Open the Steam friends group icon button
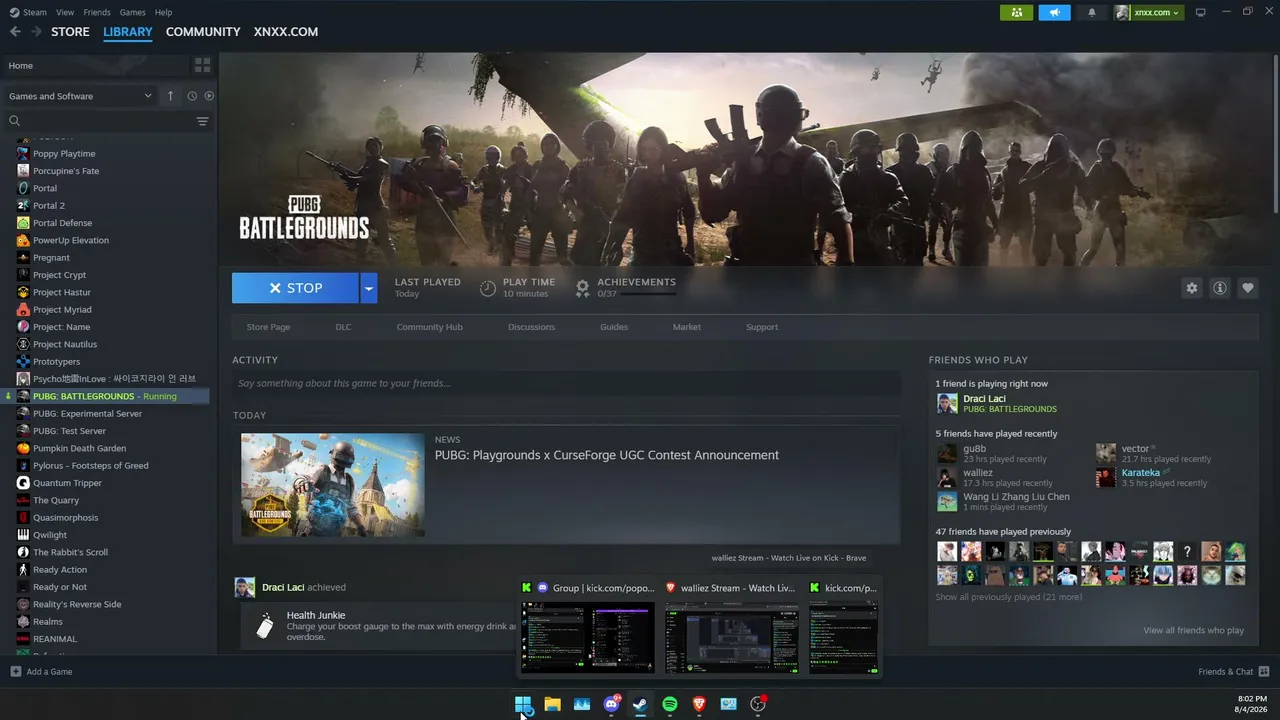The height and width of the screenshot is (720, 1280). pos(1017,12)
